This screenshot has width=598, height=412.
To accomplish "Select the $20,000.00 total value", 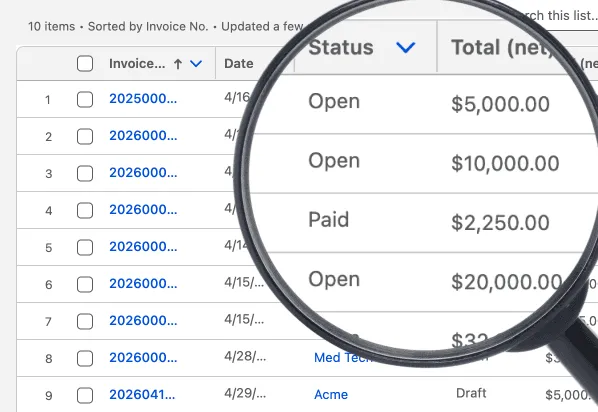I will pyautogui.click(x=507, y=282).
